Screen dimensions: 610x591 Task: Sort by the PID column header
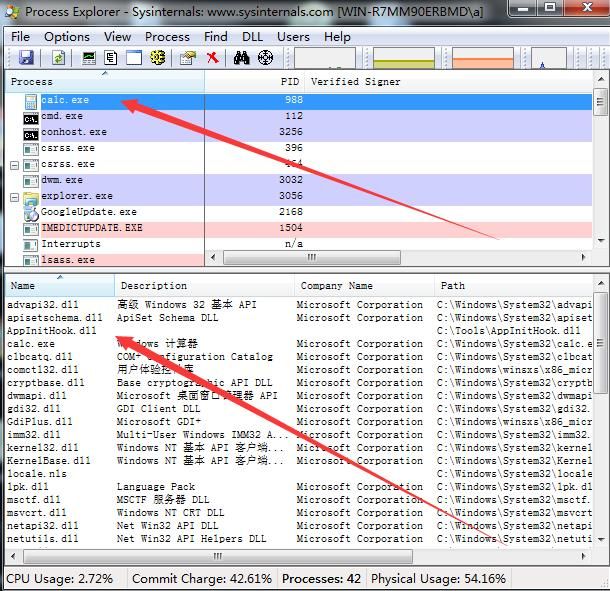point(254,82)
